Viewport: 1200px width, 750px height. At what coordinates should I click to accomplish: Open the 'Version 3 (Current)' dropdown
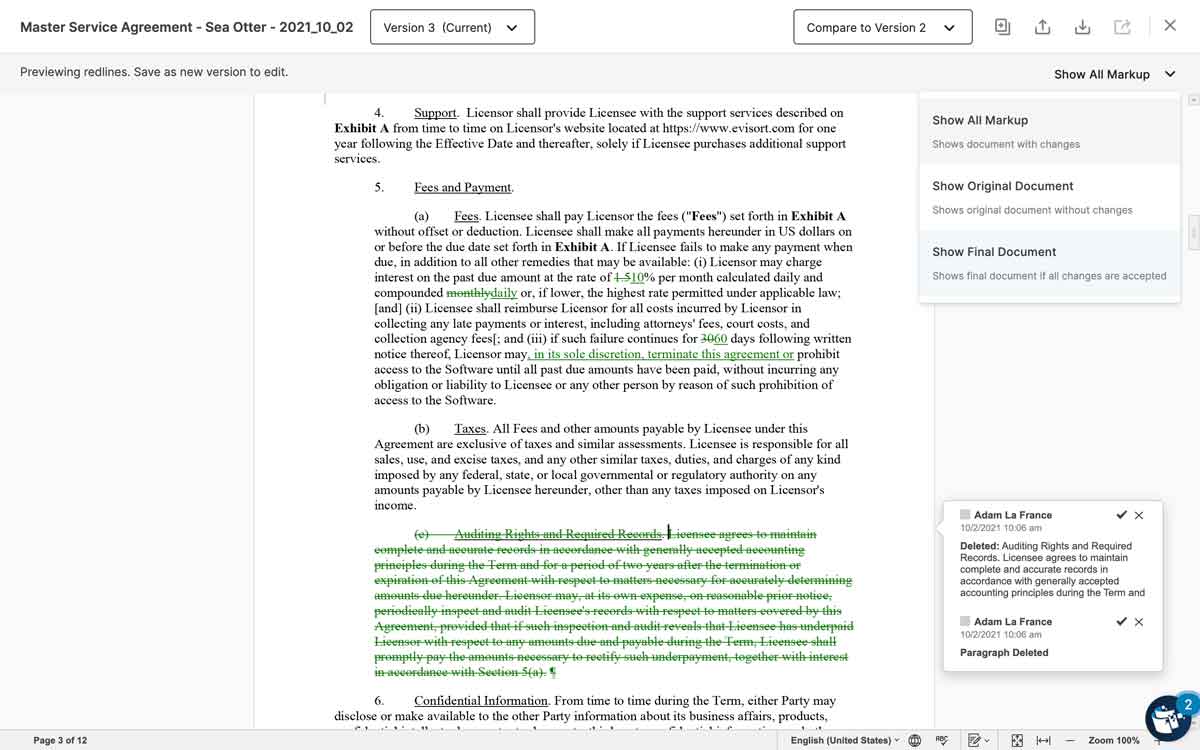click(x=452, y=27)
